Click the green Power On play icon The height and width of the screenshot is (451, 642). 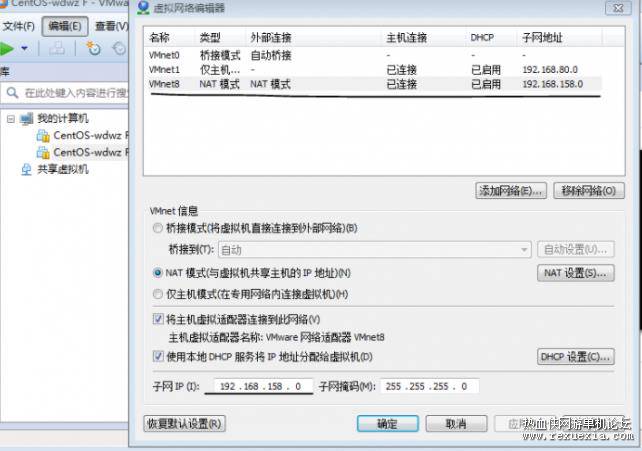pyautogui.click(x=7, y=49)
